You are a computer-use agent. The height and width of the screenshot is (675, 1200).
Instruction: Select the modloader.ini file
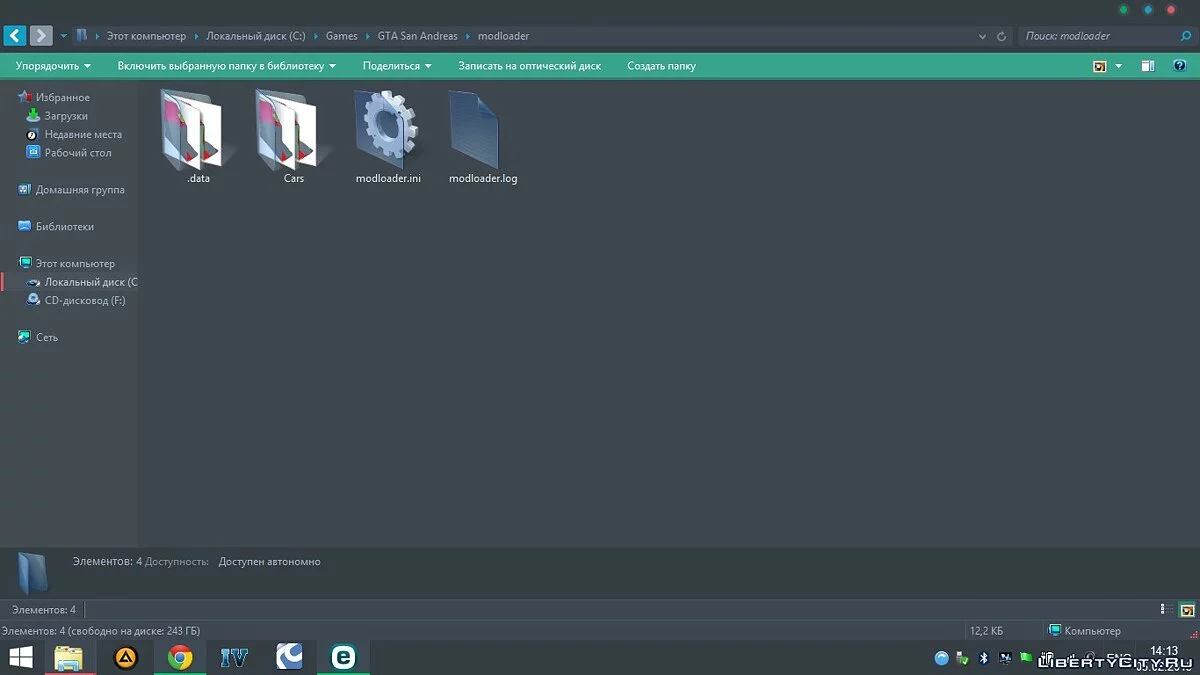point(388,137)
